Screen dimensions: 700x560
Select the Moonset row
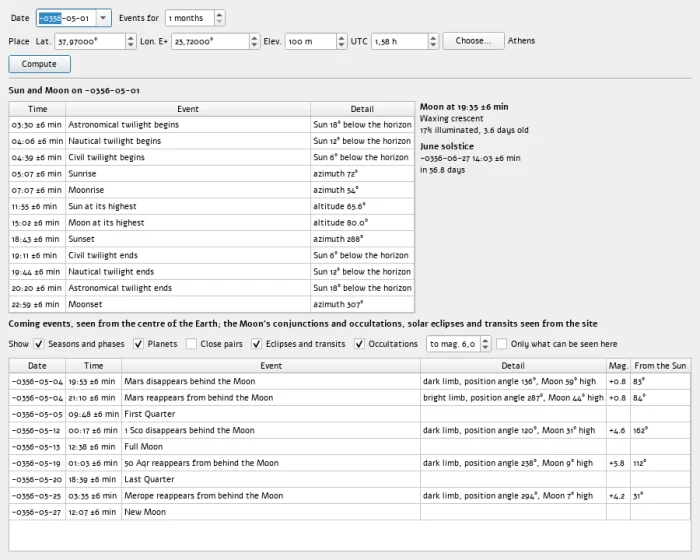click(x=212, y=304)
